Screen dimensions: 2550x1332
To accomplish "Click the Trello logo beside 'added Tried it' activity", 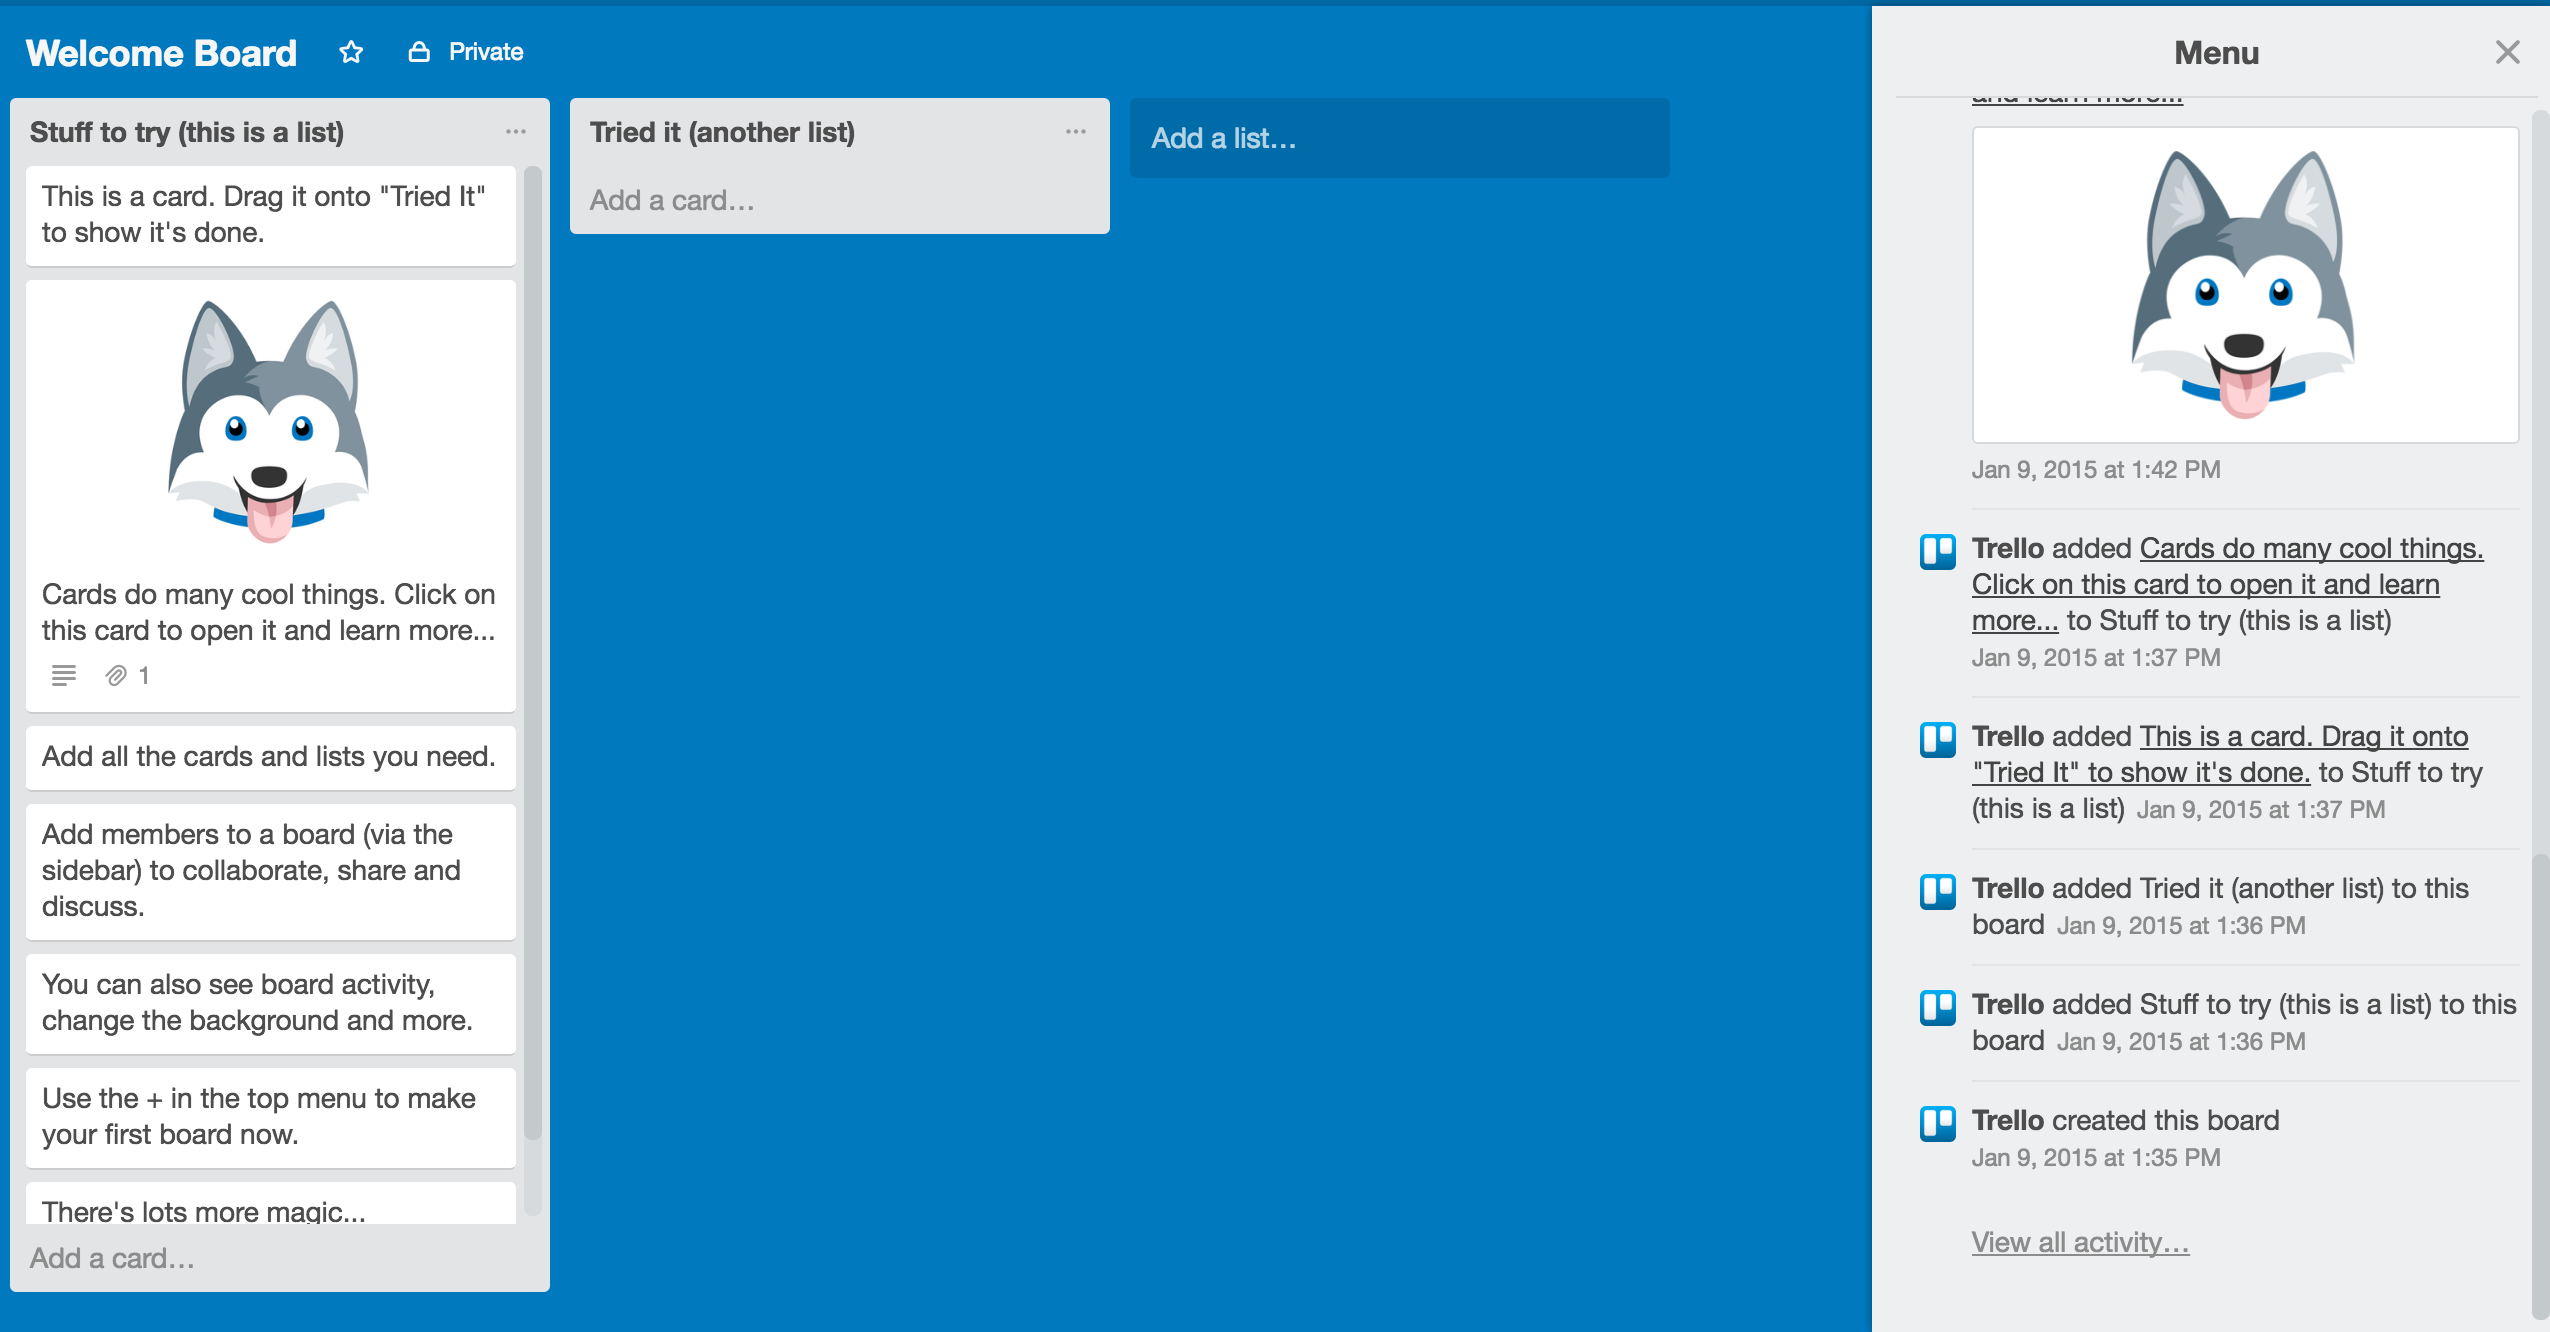I will tap(1937, 891).
